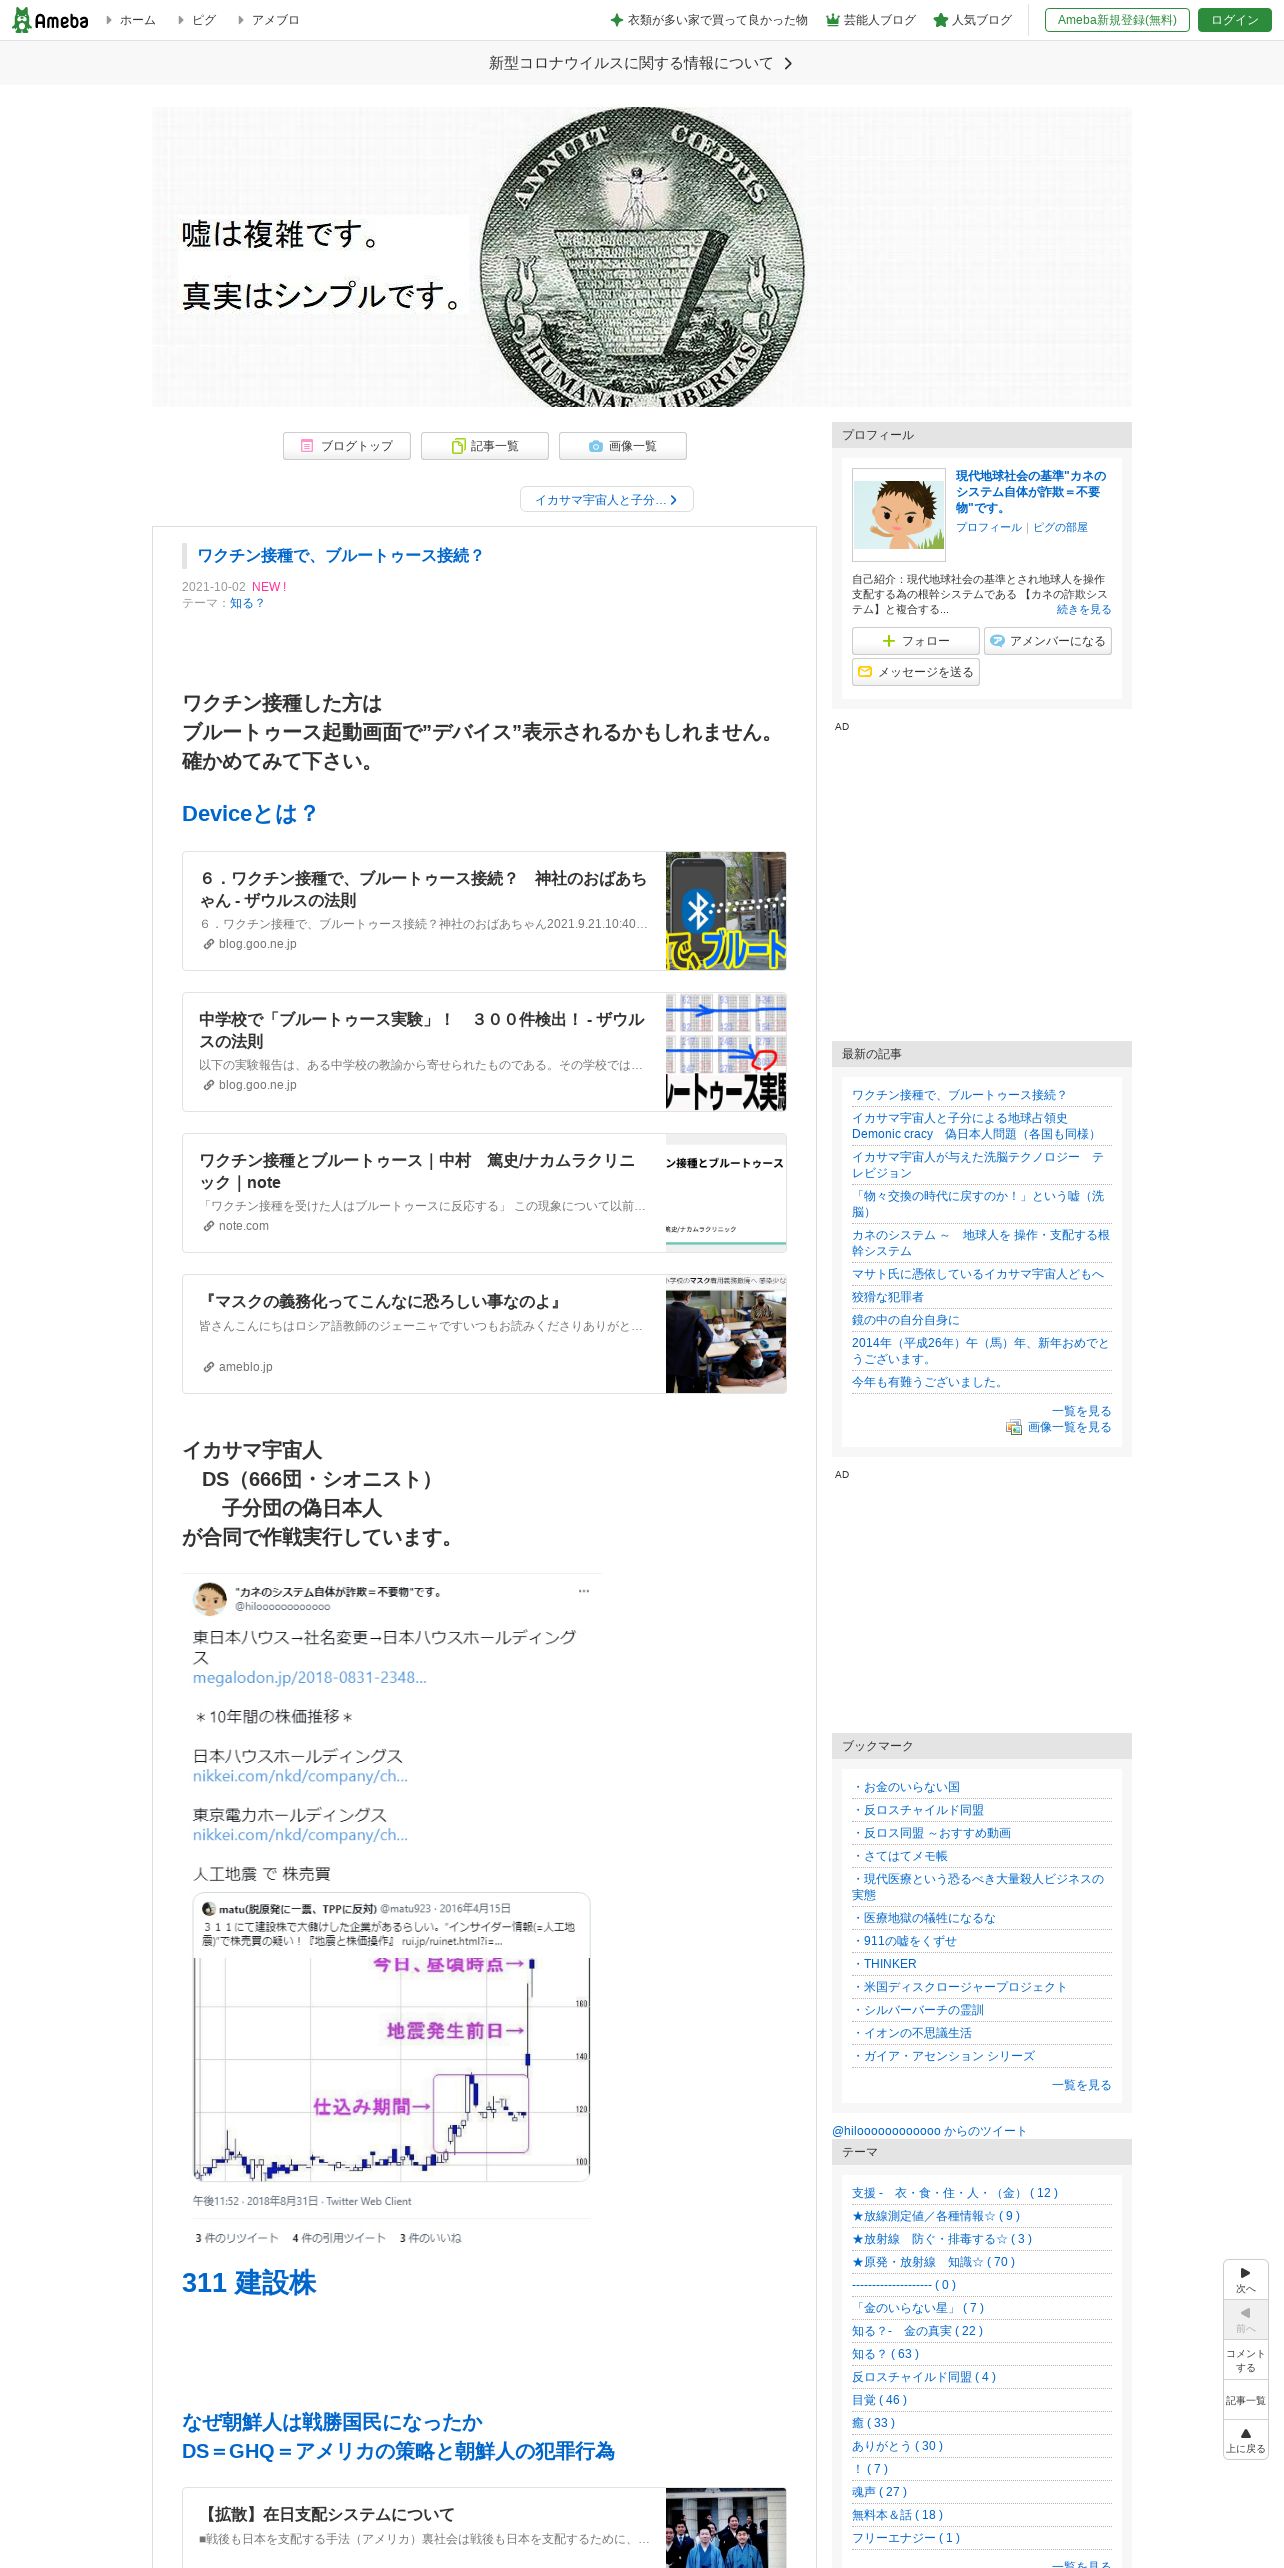The height and width of the screenshot is (2568, 1284).
Task: Click the profile avatar image
Action: coord(899,514)
